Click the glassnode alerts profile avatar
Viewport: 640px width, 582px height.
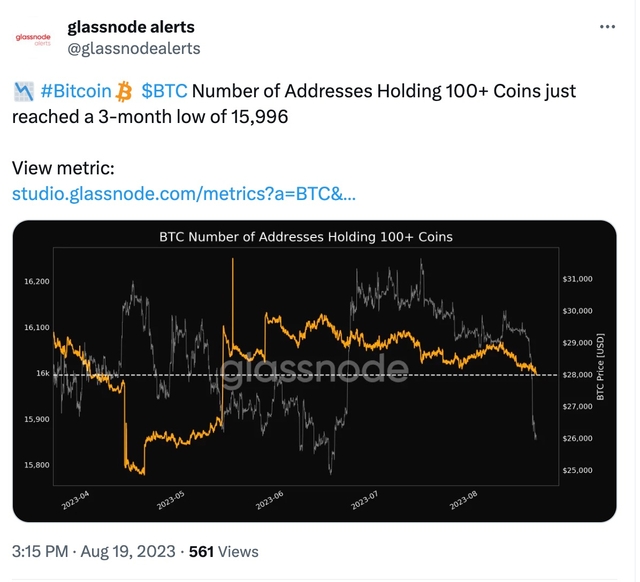(x=36, y=38)
